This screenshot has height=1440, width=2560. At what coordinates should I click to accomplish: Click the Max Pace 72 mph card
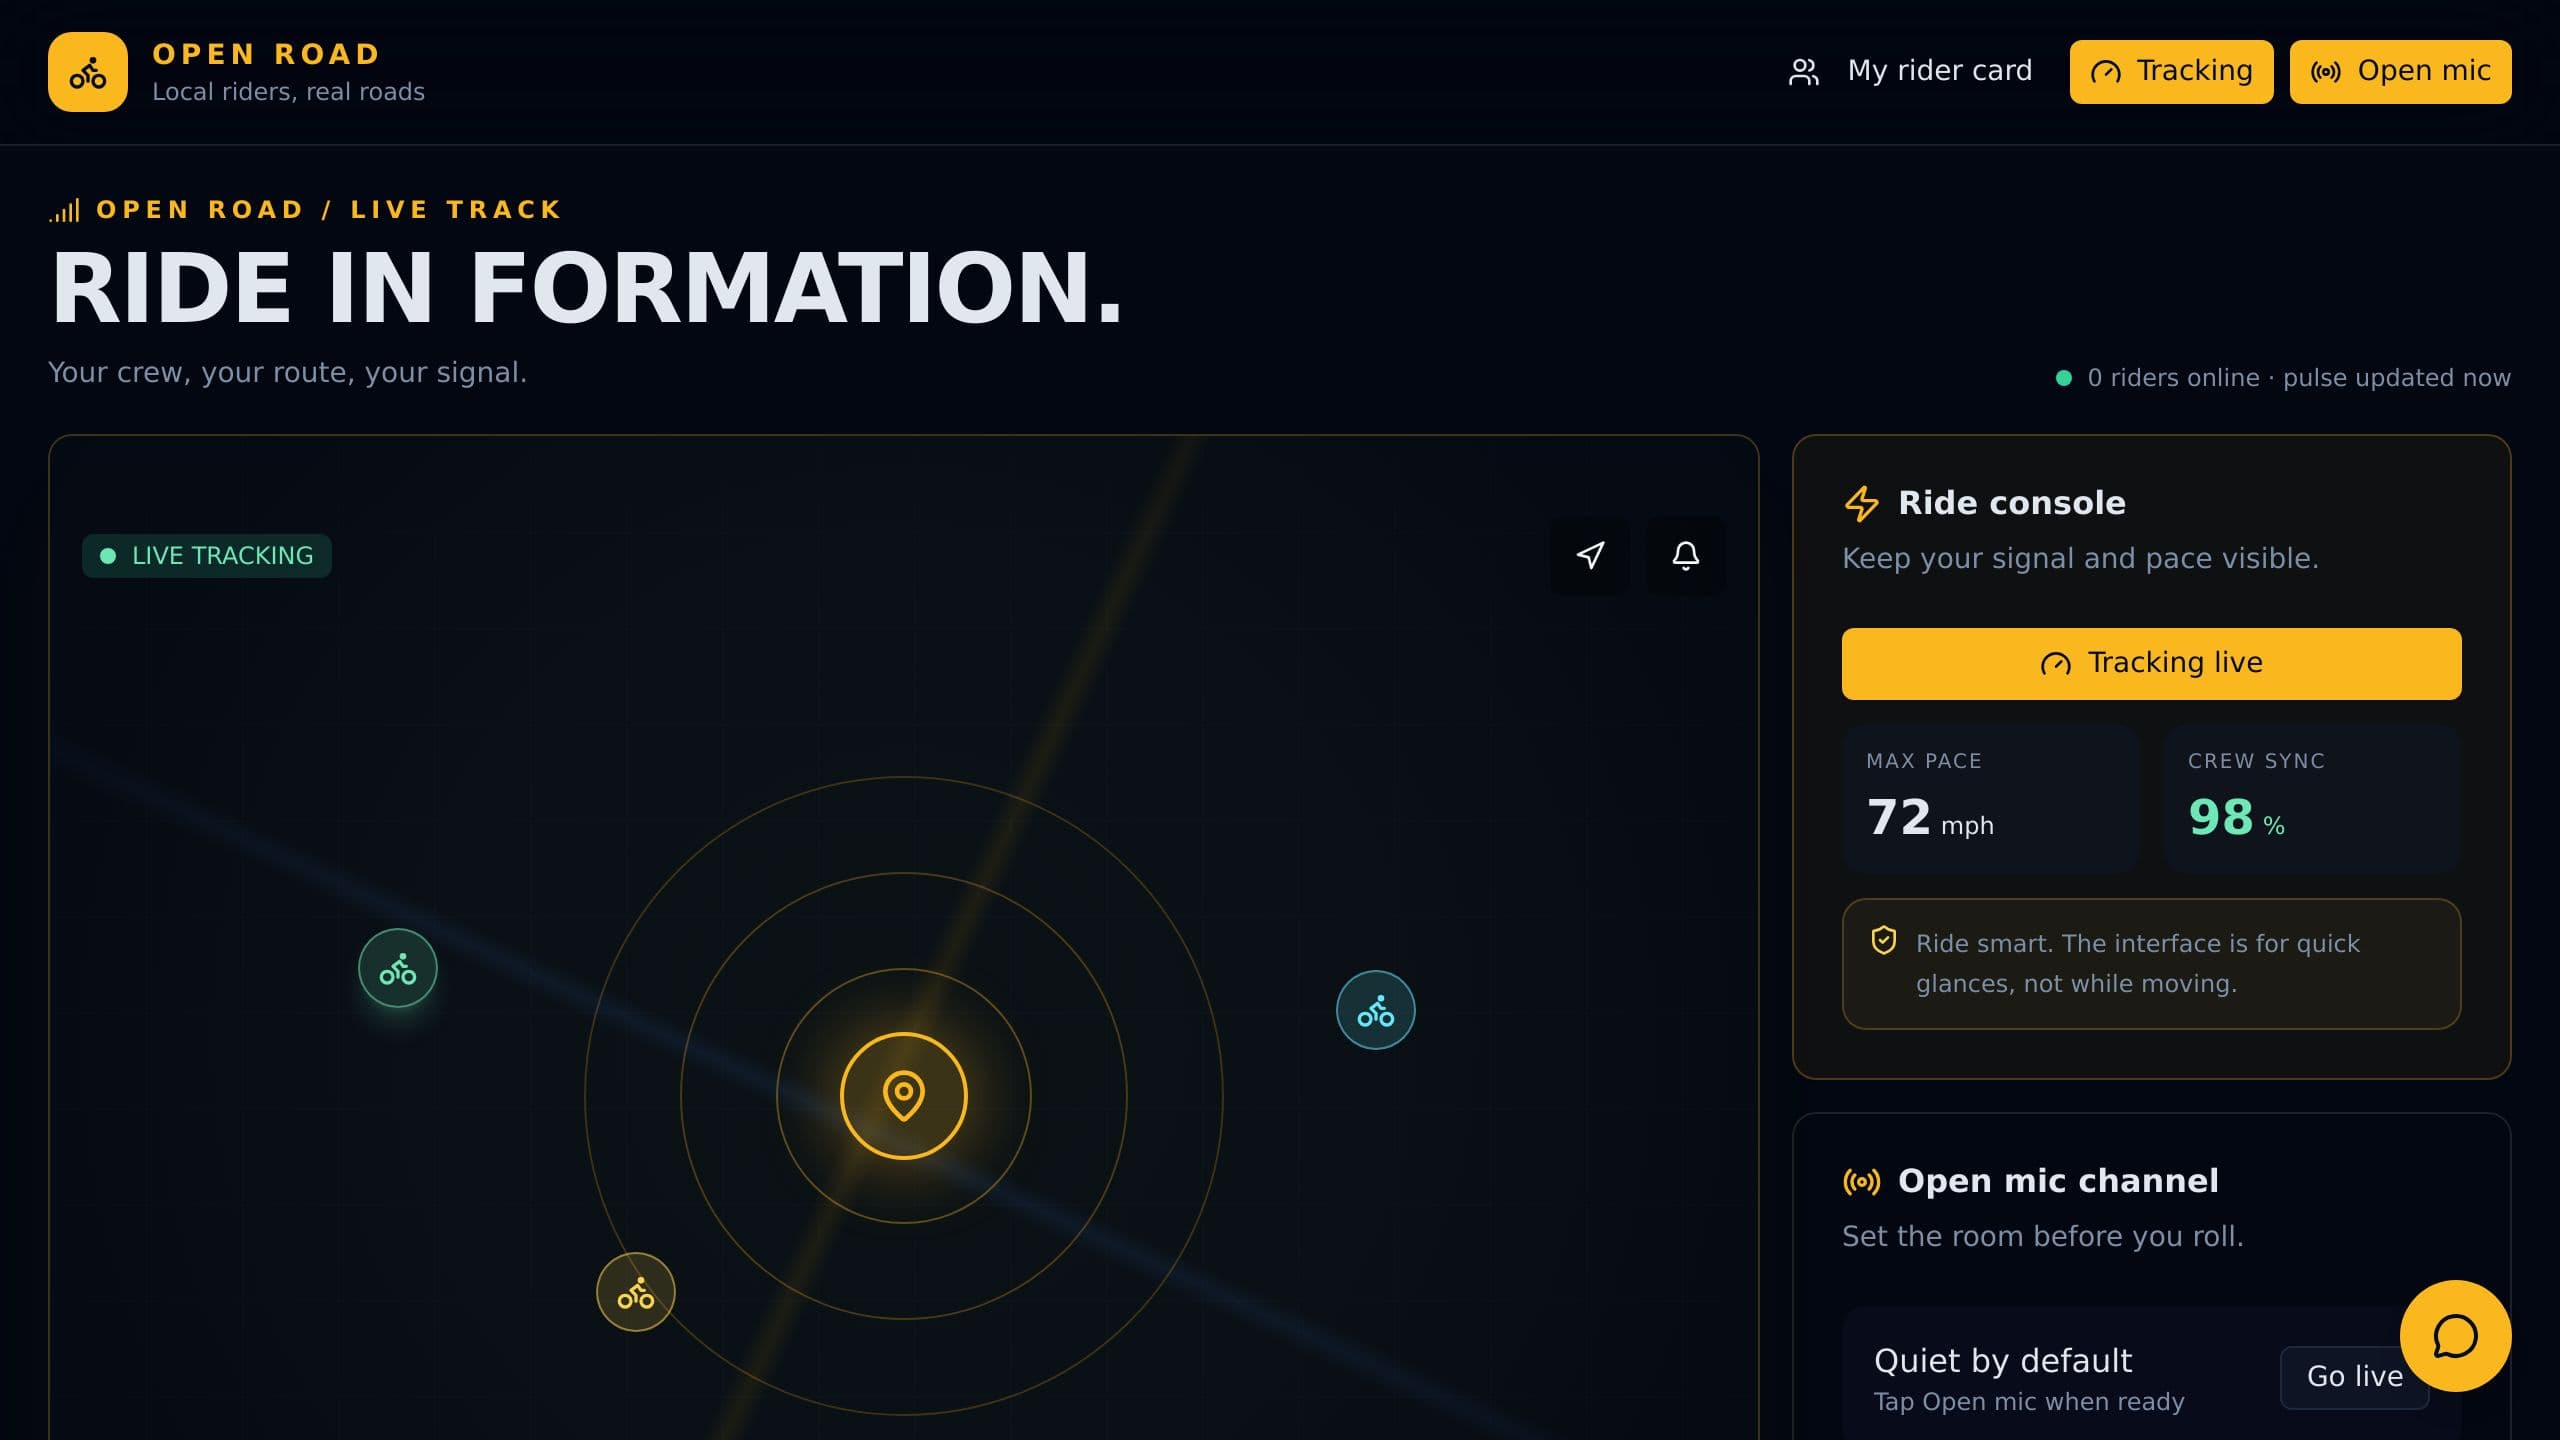(x=1990, y=798)
